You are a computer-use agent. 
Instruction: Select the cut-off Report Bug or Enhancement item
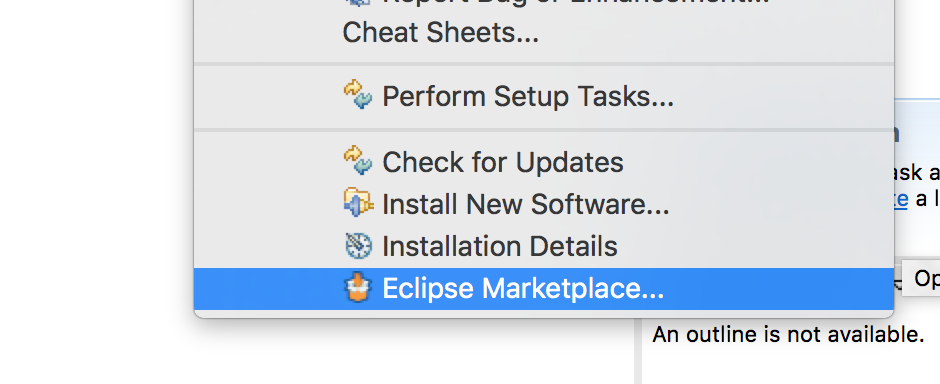pos(544,4)
